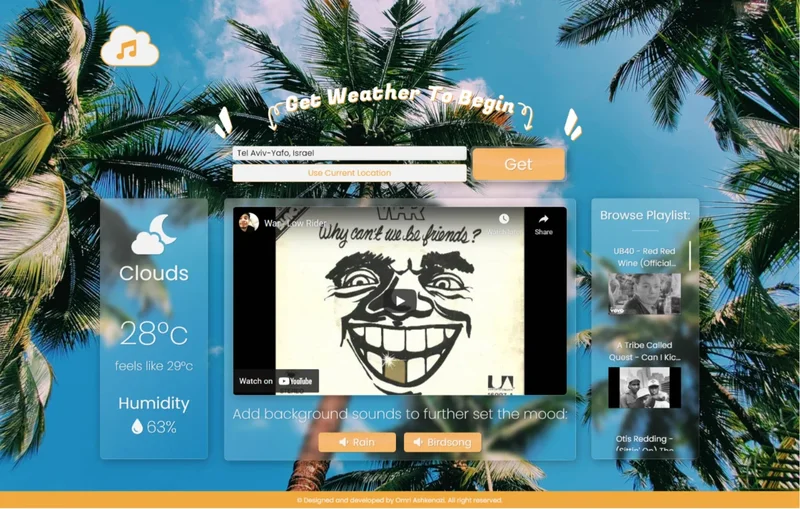Click the Tel Aviv-Yafo location input field
The width and height of the screenshot is (800, 509).
(349, 153)
